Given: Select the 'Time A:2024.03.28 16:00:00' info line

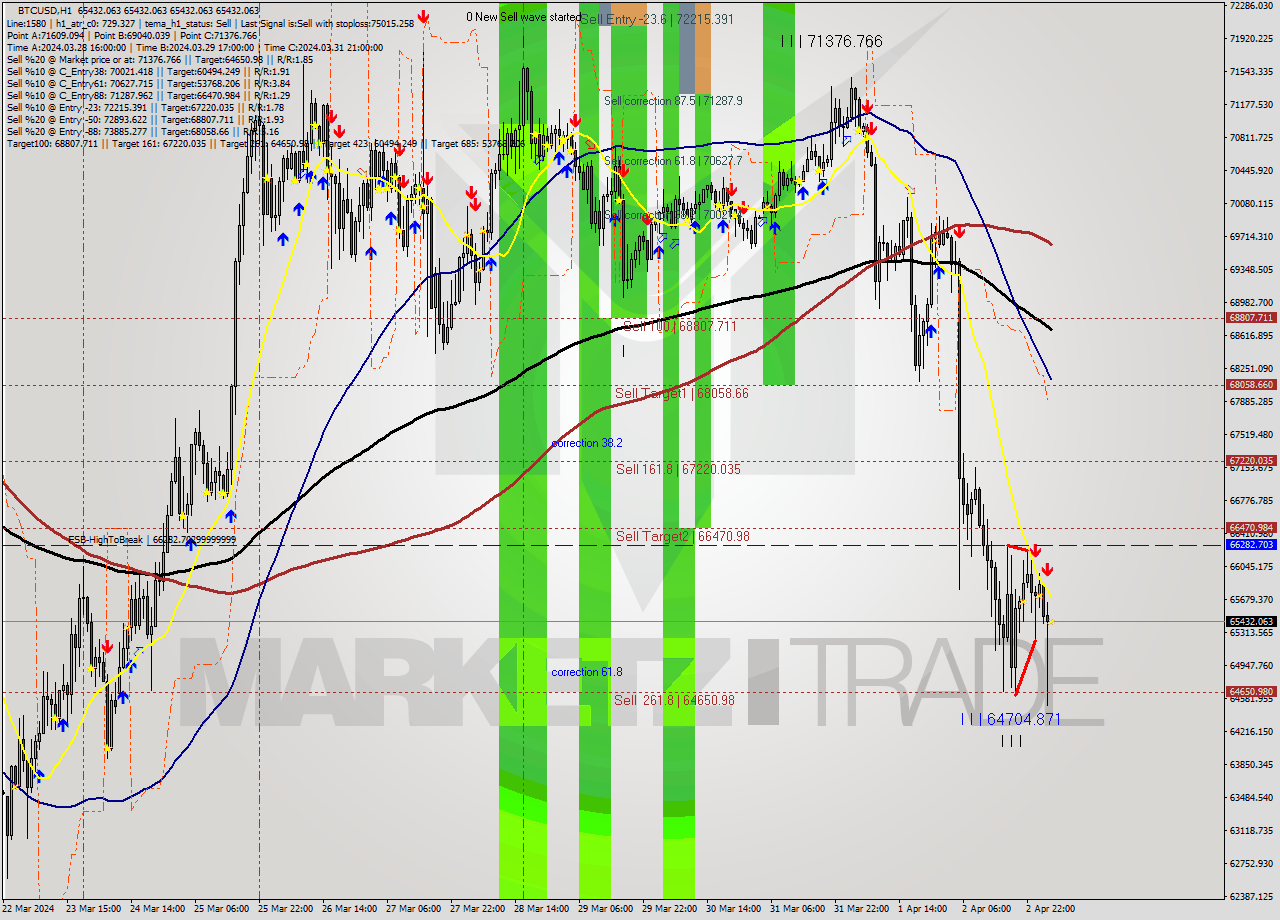Looking at the screenshot, I should click(195, 47).
